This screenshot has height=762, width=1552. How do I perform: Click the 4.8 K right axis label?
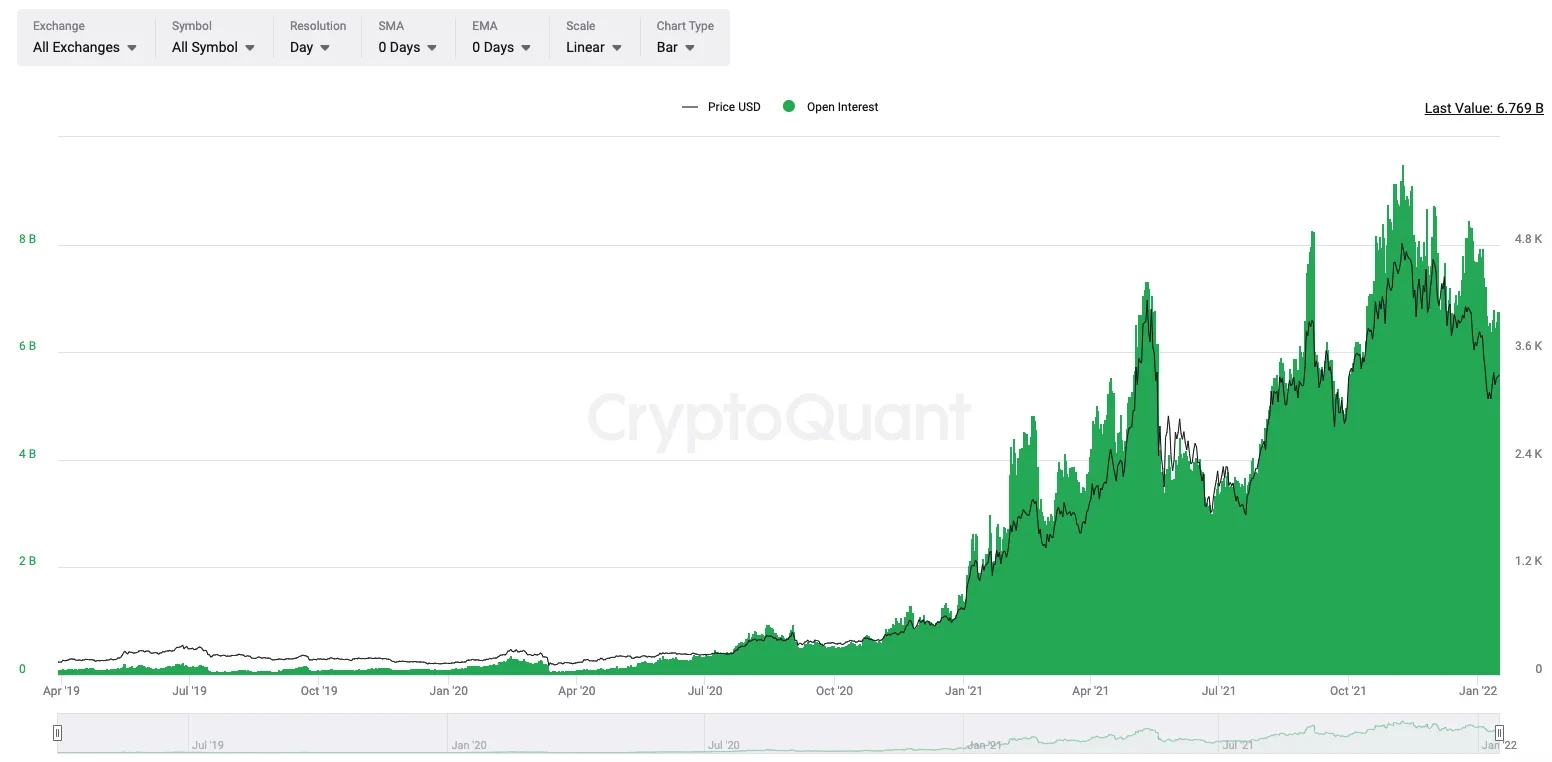click(1528, 239)
